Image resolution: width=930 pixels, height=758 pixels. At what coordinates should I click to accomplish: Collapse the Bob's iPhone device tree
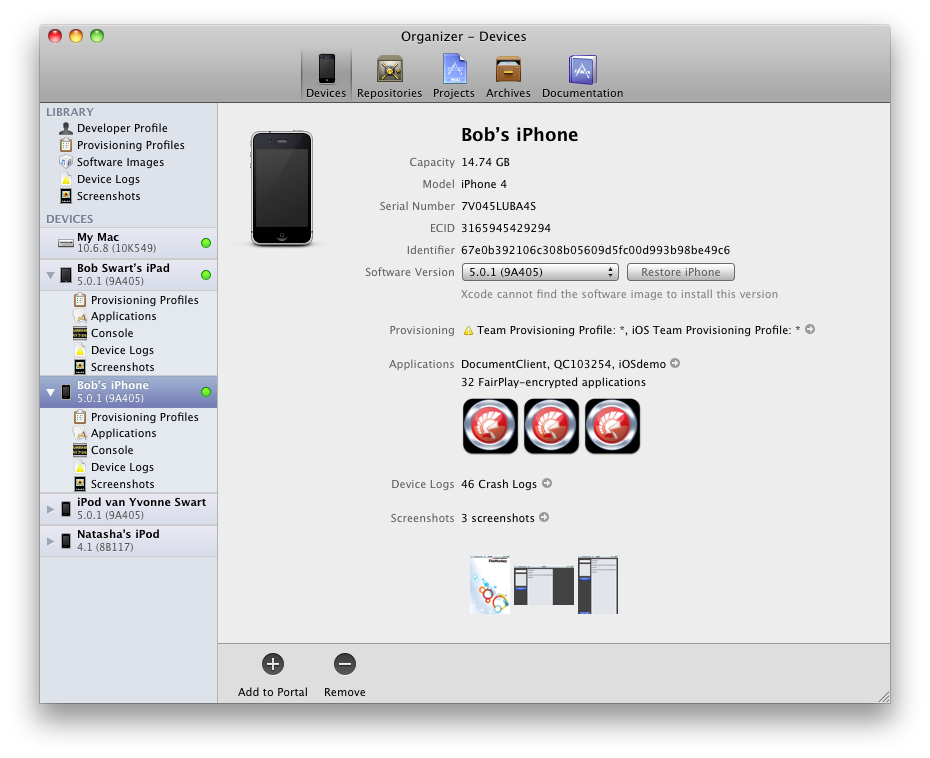tap(50, 392)
